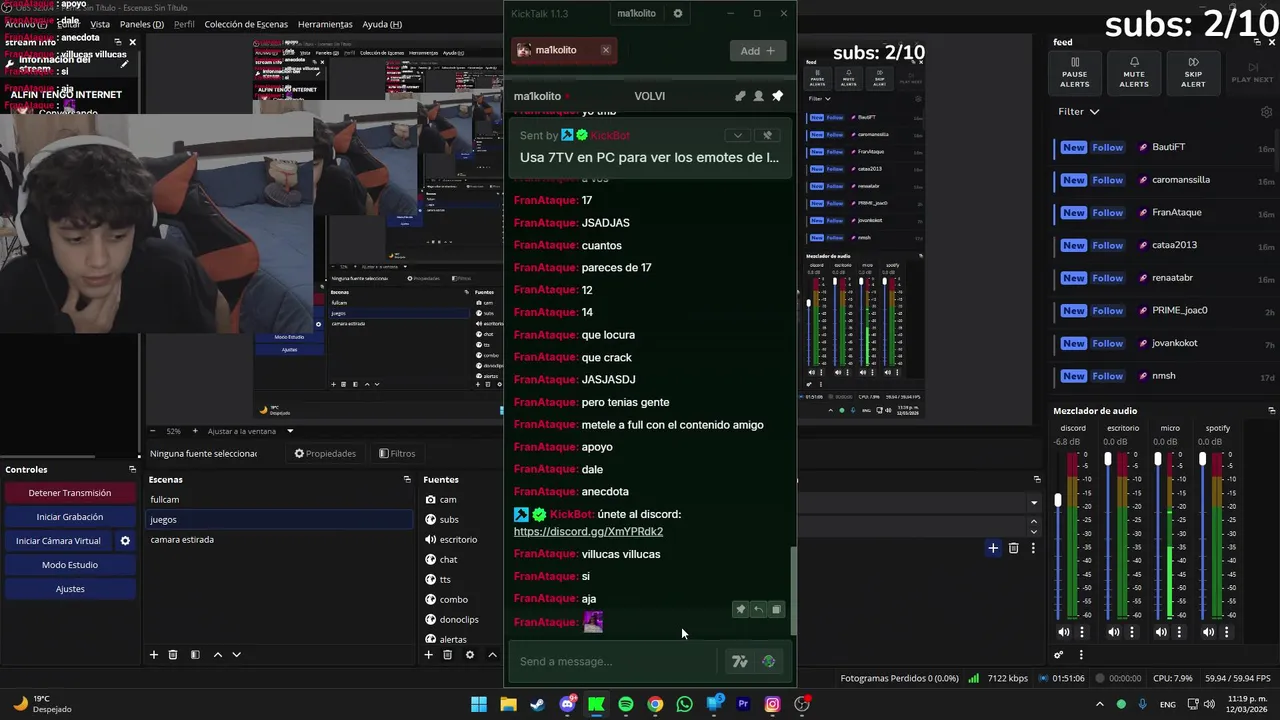Open Vista menu in OBS

pyautogui.click(x=100, y=24)
